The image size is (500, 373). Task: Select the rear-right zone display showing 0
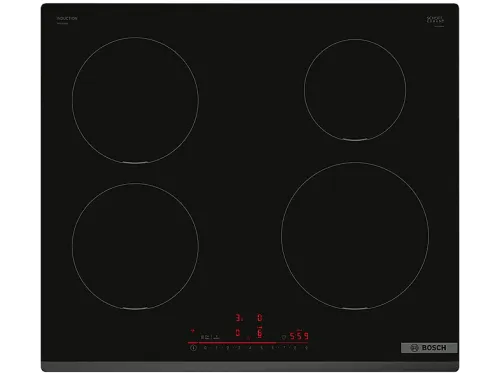[x=260, y=318]
